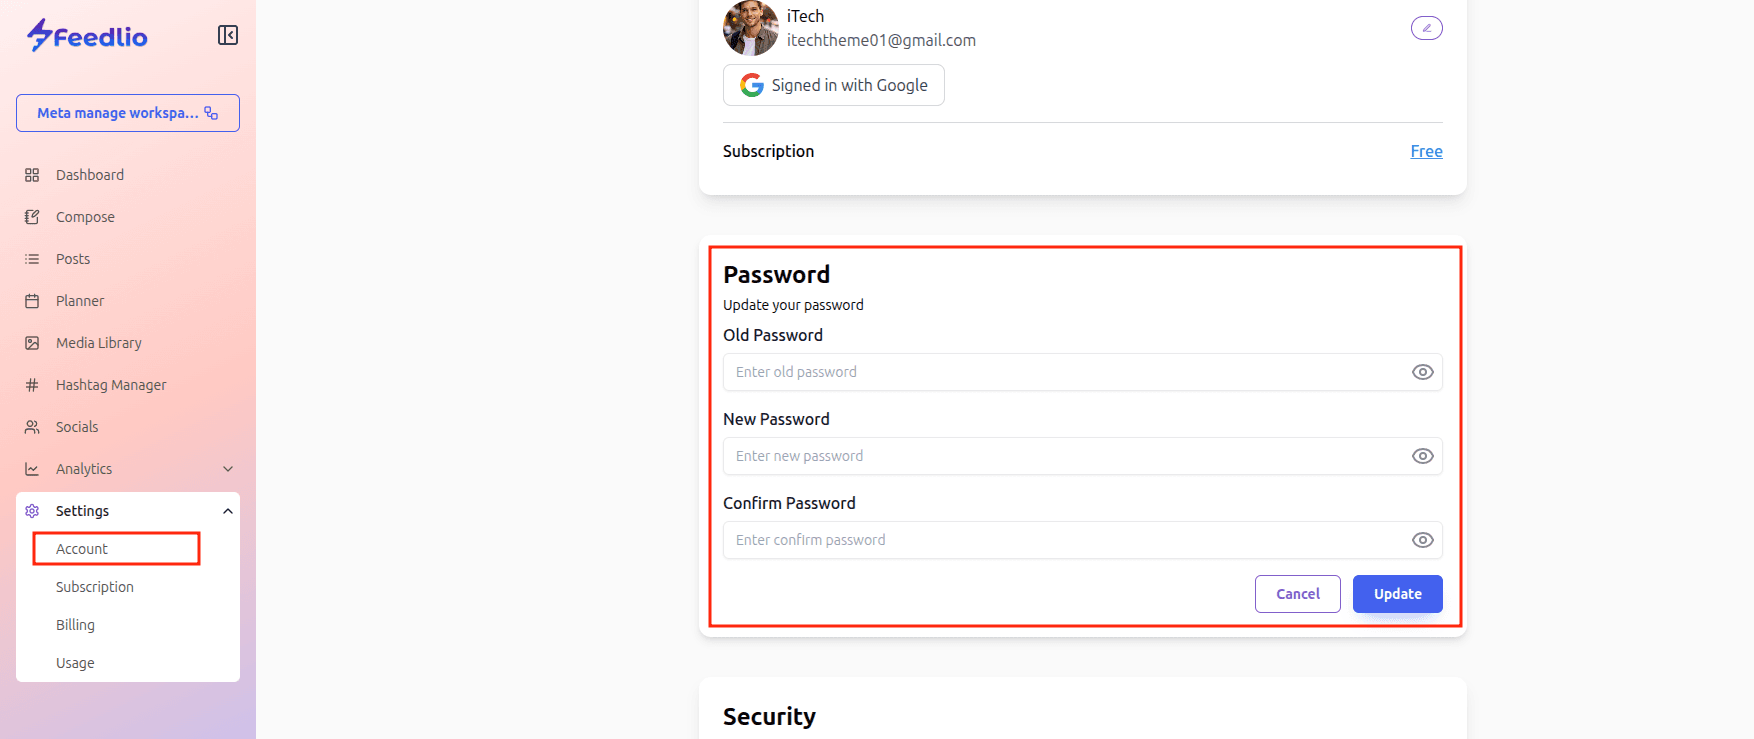1754x739 pixels.
Task: Click the Planner calendar icon
Action: pyautogui.click(x=32, y=301)
